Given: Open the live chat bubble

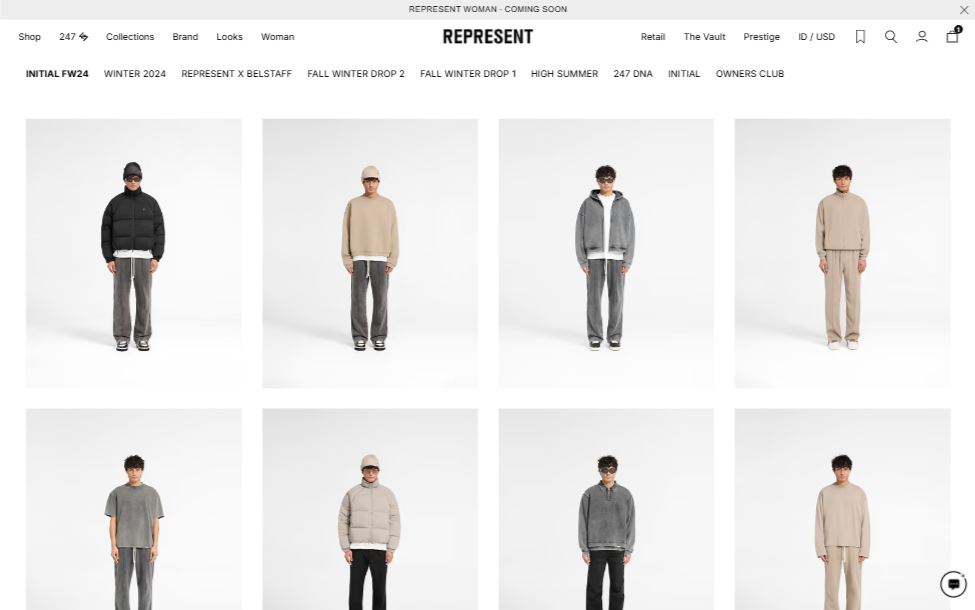Looking at the screenshot, I should pyautogui.click(x=953, y=584).
